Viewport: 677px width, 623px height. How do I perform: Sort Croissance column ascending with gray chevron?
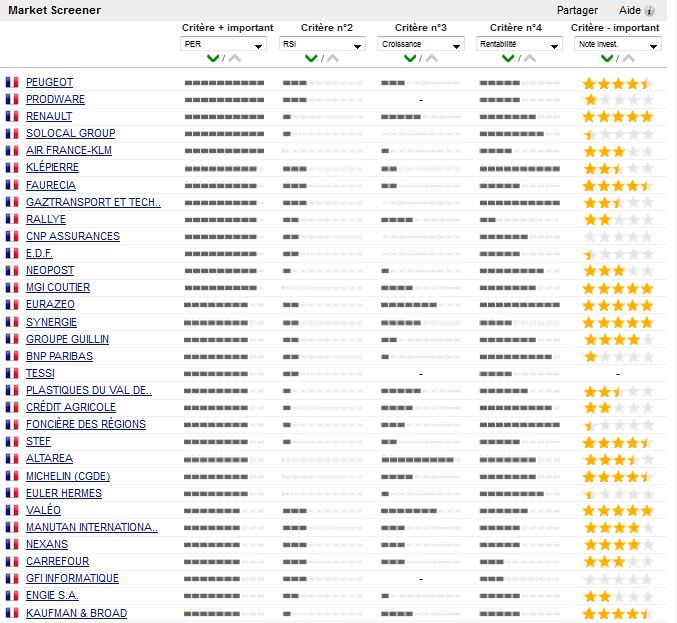pyautogui.click(x=431, y=58)
